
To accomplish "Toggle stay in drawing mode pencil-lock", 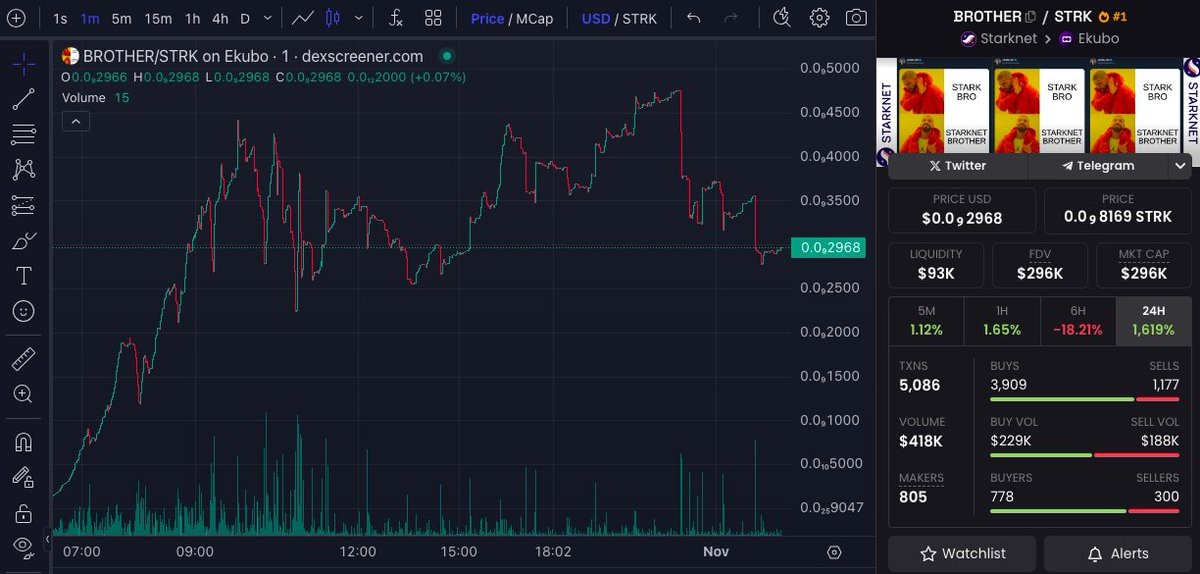I will [x=24, y=477].
